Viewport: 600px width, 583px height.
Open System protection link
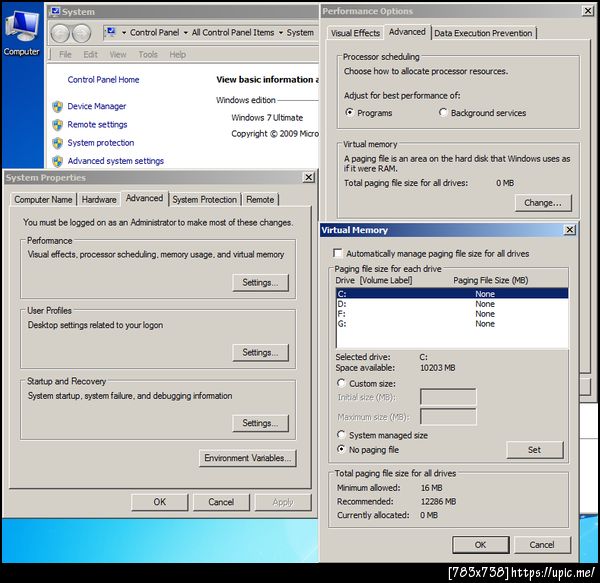(x=101, y=143)
